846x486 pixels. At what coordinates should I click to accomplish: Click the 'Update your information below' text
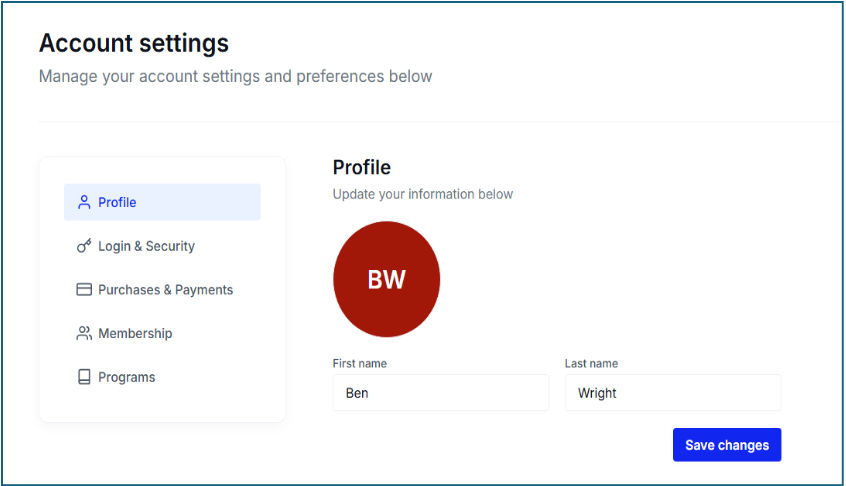click(x=422, y=194)
